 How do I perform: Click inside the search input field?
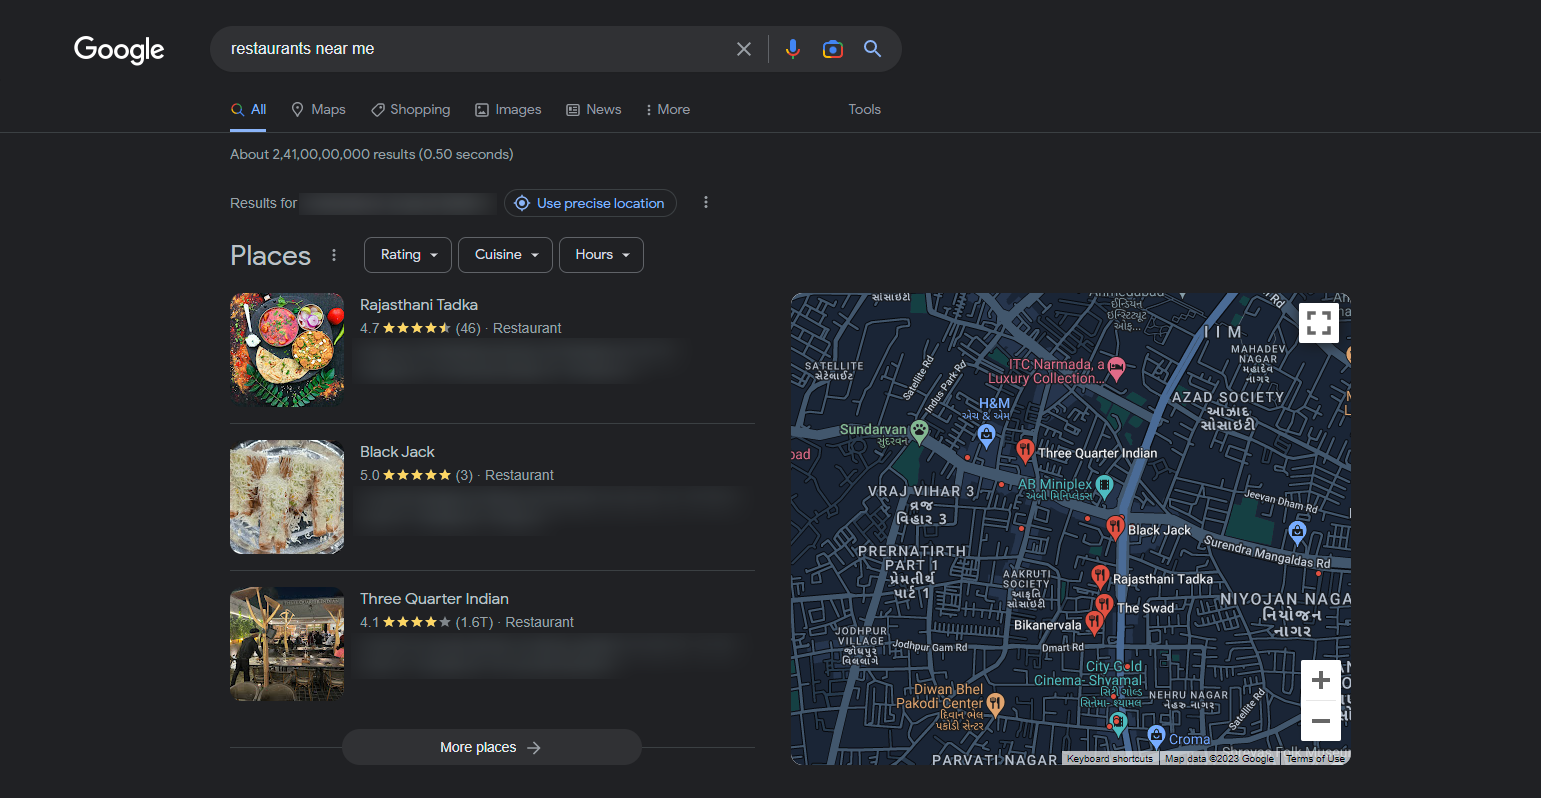click(x=475, y=49)
